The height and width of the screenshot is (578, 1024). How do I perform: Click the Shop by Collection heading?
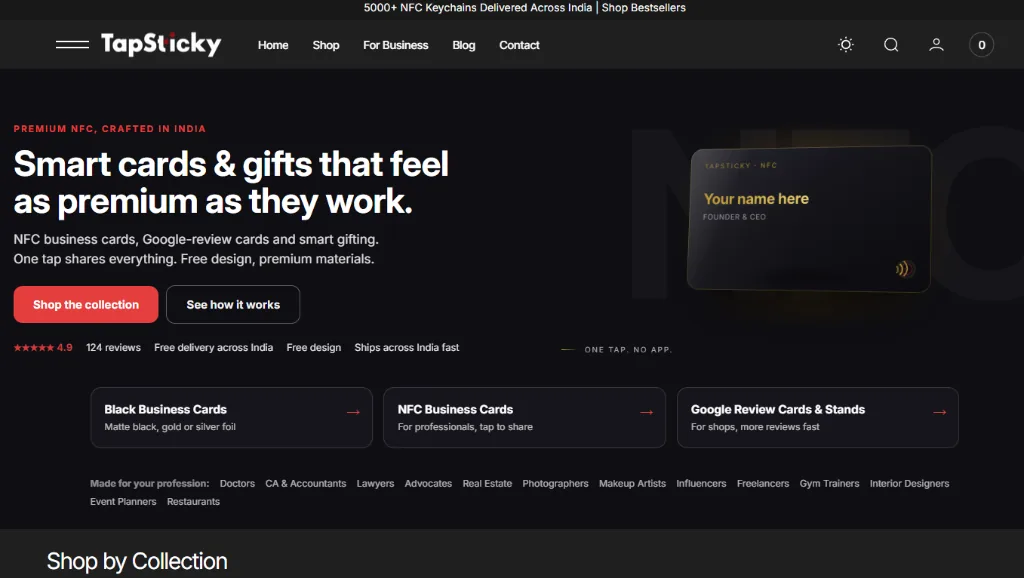(x=137, y=561)
